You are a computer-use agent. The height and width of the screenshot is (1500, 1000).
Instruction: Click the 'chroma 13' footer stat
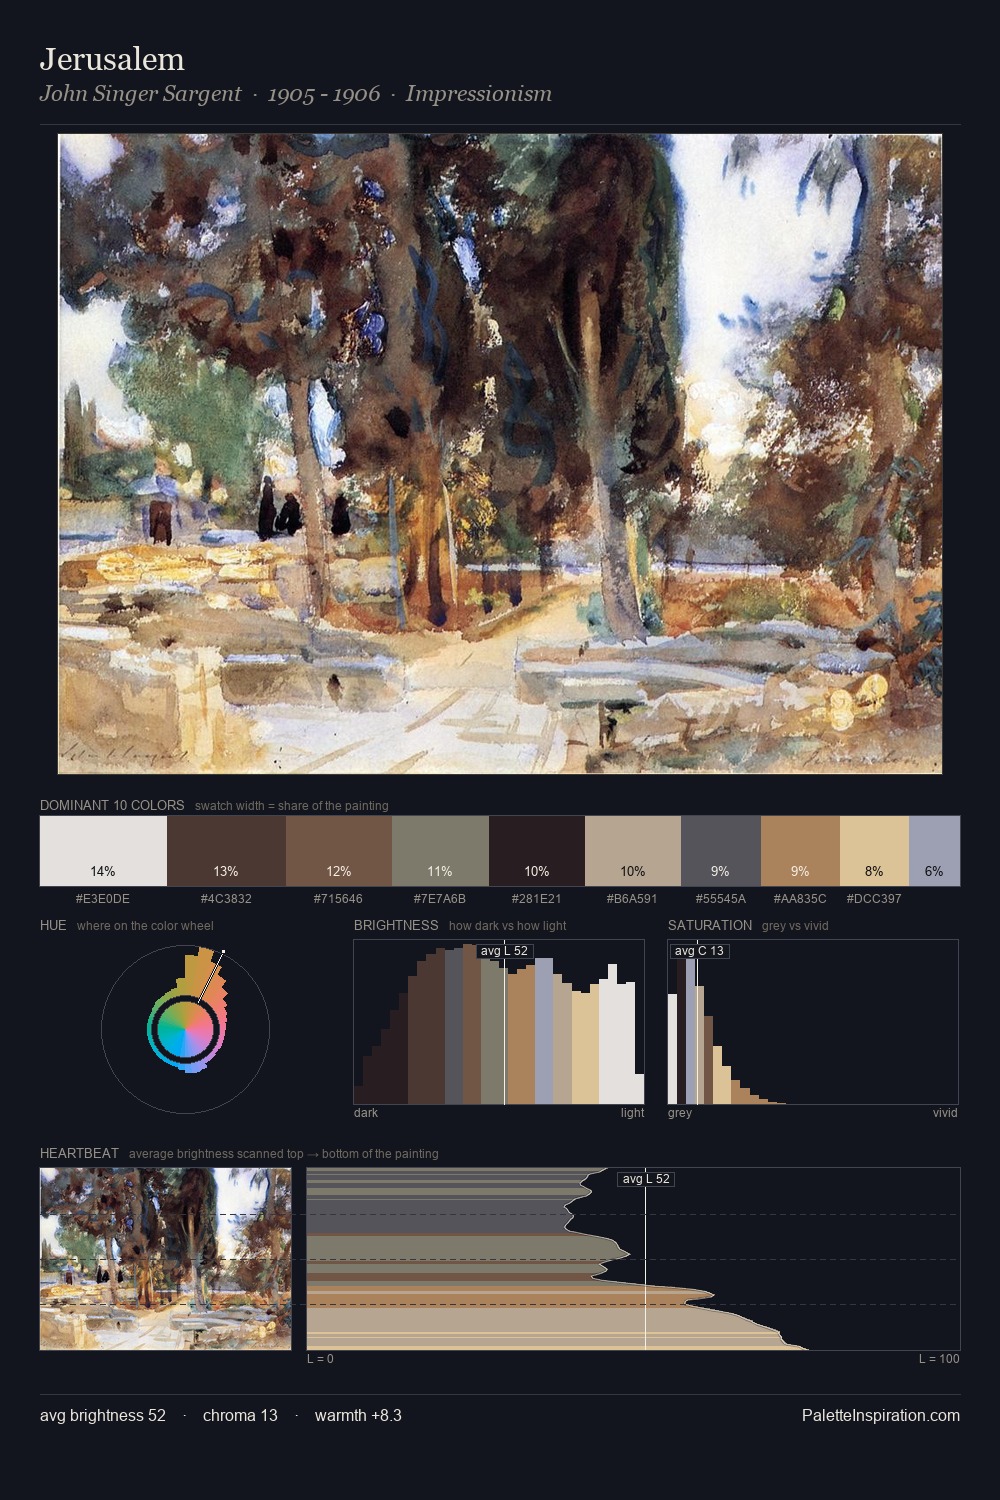coord(240,1415)
